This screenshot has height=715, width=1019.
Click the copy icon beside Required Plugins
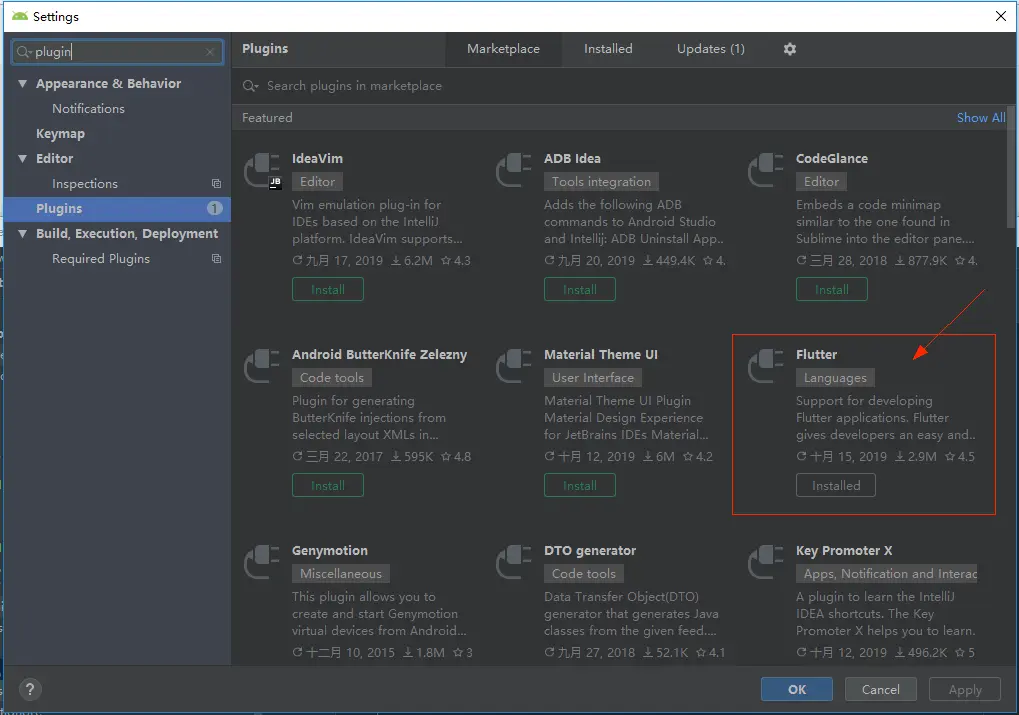tap(216, 259)
